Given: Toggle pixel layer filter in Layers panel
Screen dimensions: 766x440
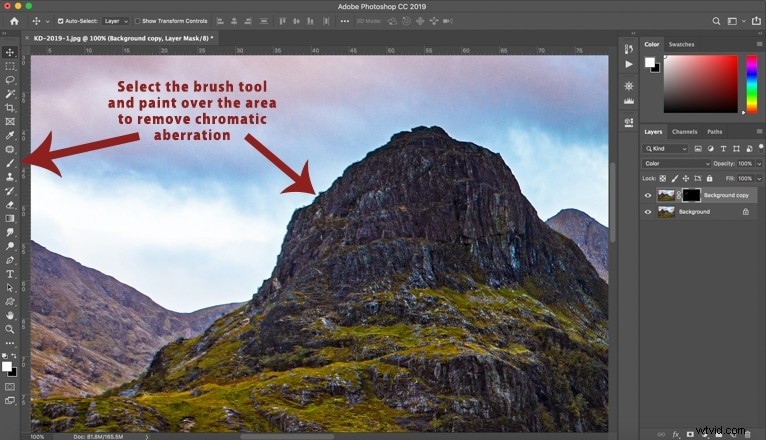Looking at the screenshot, I should tap(698, 148).
